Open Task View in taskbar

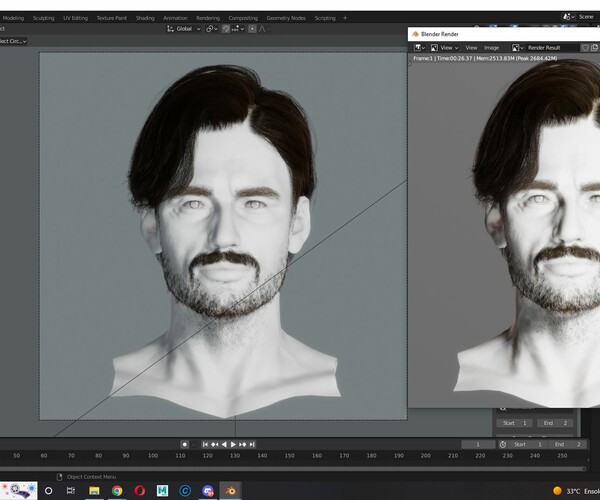pos(71,490)
